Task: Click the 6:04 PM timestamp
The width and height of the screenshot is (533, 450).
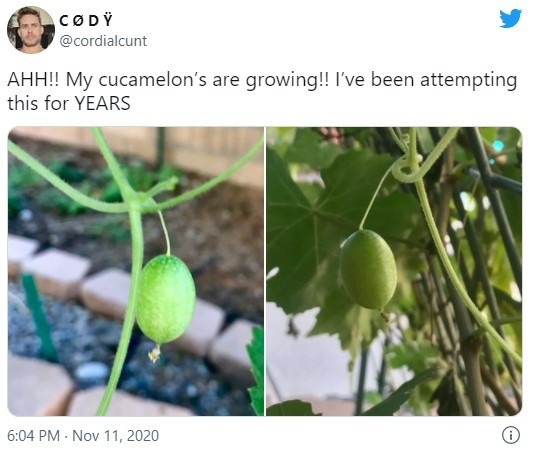Action: [33, 436]
